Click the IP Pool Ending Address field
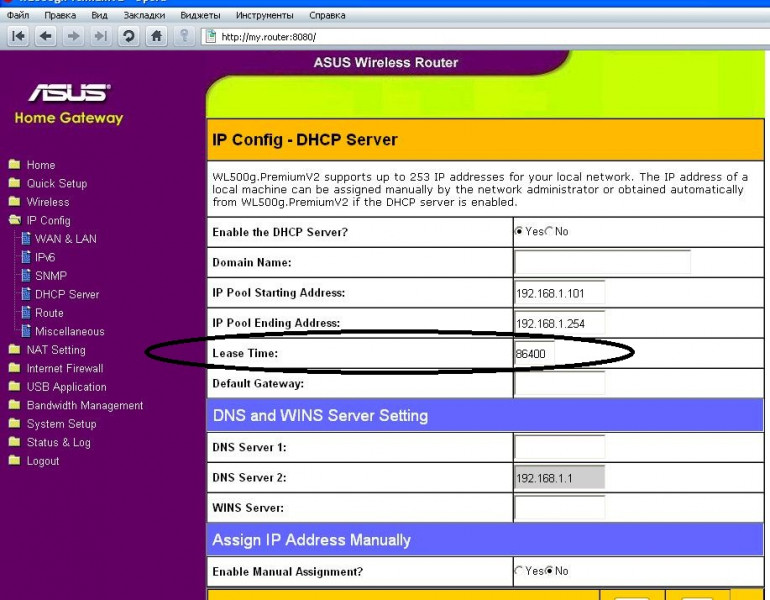Viewport: 770px width, 600px height. pos(559,323)
